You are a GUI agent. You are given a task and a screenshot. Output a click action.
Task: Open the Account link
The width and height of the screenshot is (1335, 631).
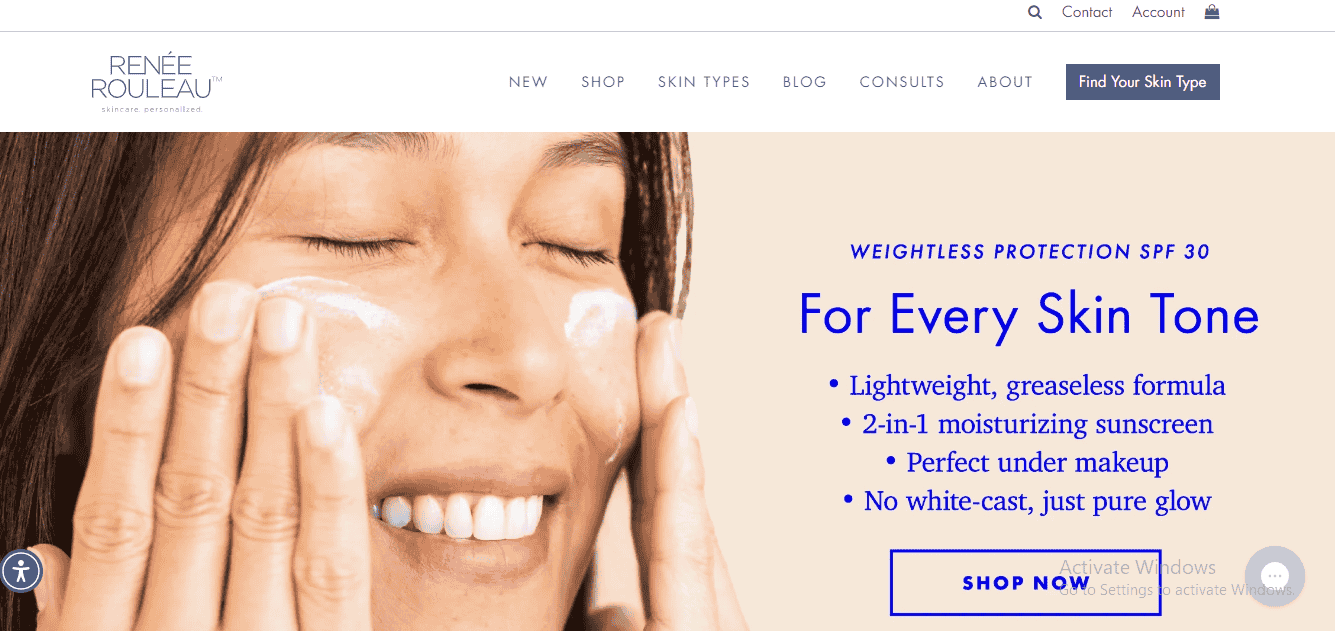(x=1158, y=12)
